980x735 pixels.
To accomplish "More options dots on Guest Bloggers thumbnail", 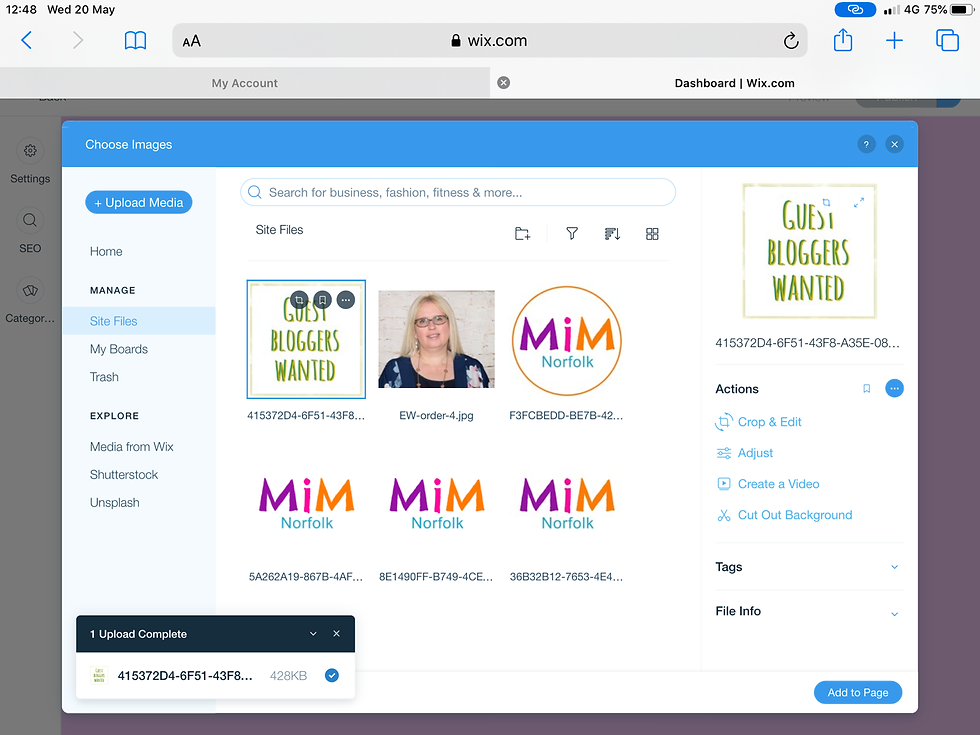I will pos(346,300).
